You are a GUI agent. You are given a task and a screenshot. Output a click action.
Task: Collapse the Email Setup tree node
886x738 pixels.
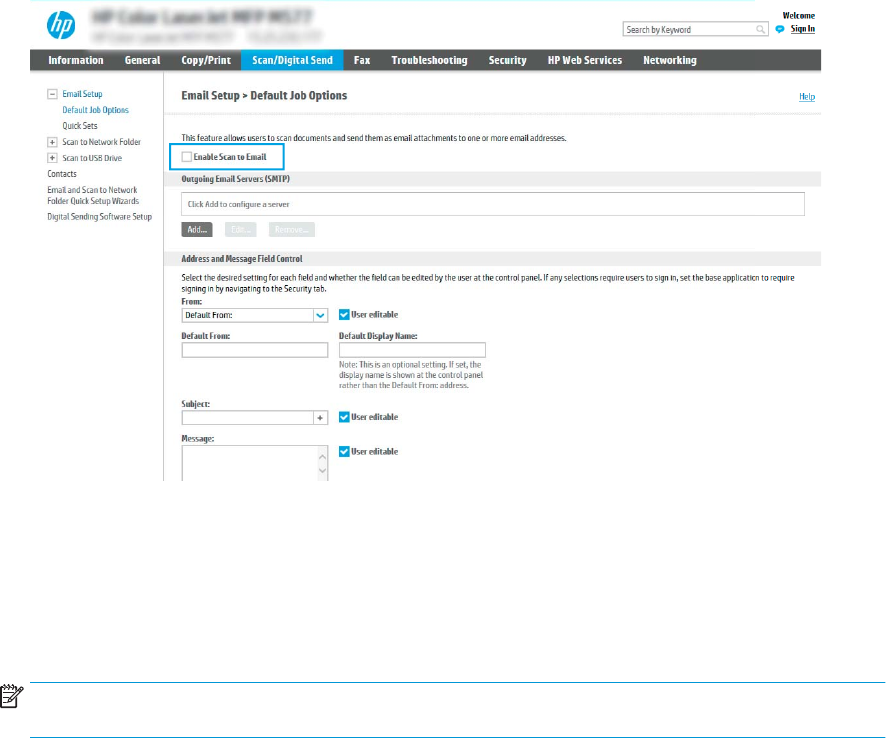tap(51, 94)
